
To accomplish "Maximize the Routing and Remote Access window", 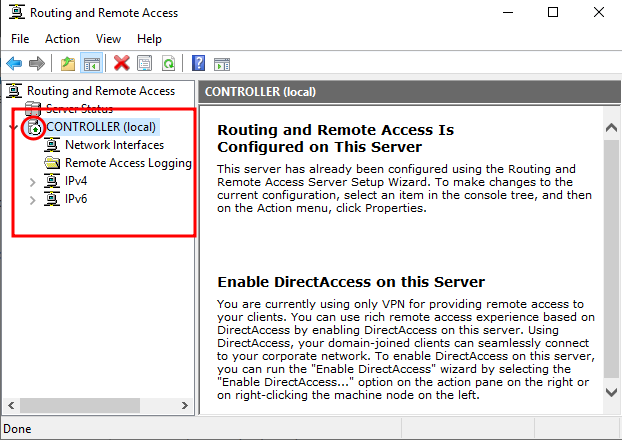I will (x=553, y=12).
